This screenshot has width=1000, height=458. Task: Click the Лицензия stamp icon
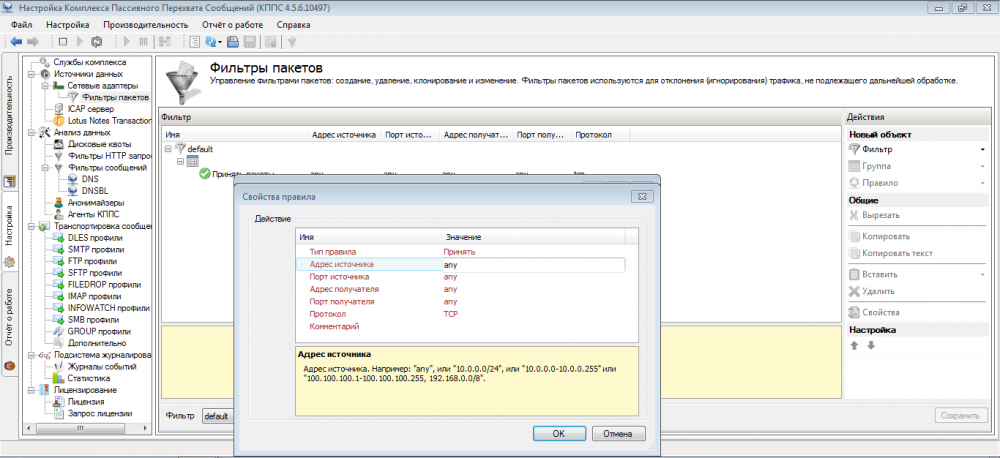[59, 402]
